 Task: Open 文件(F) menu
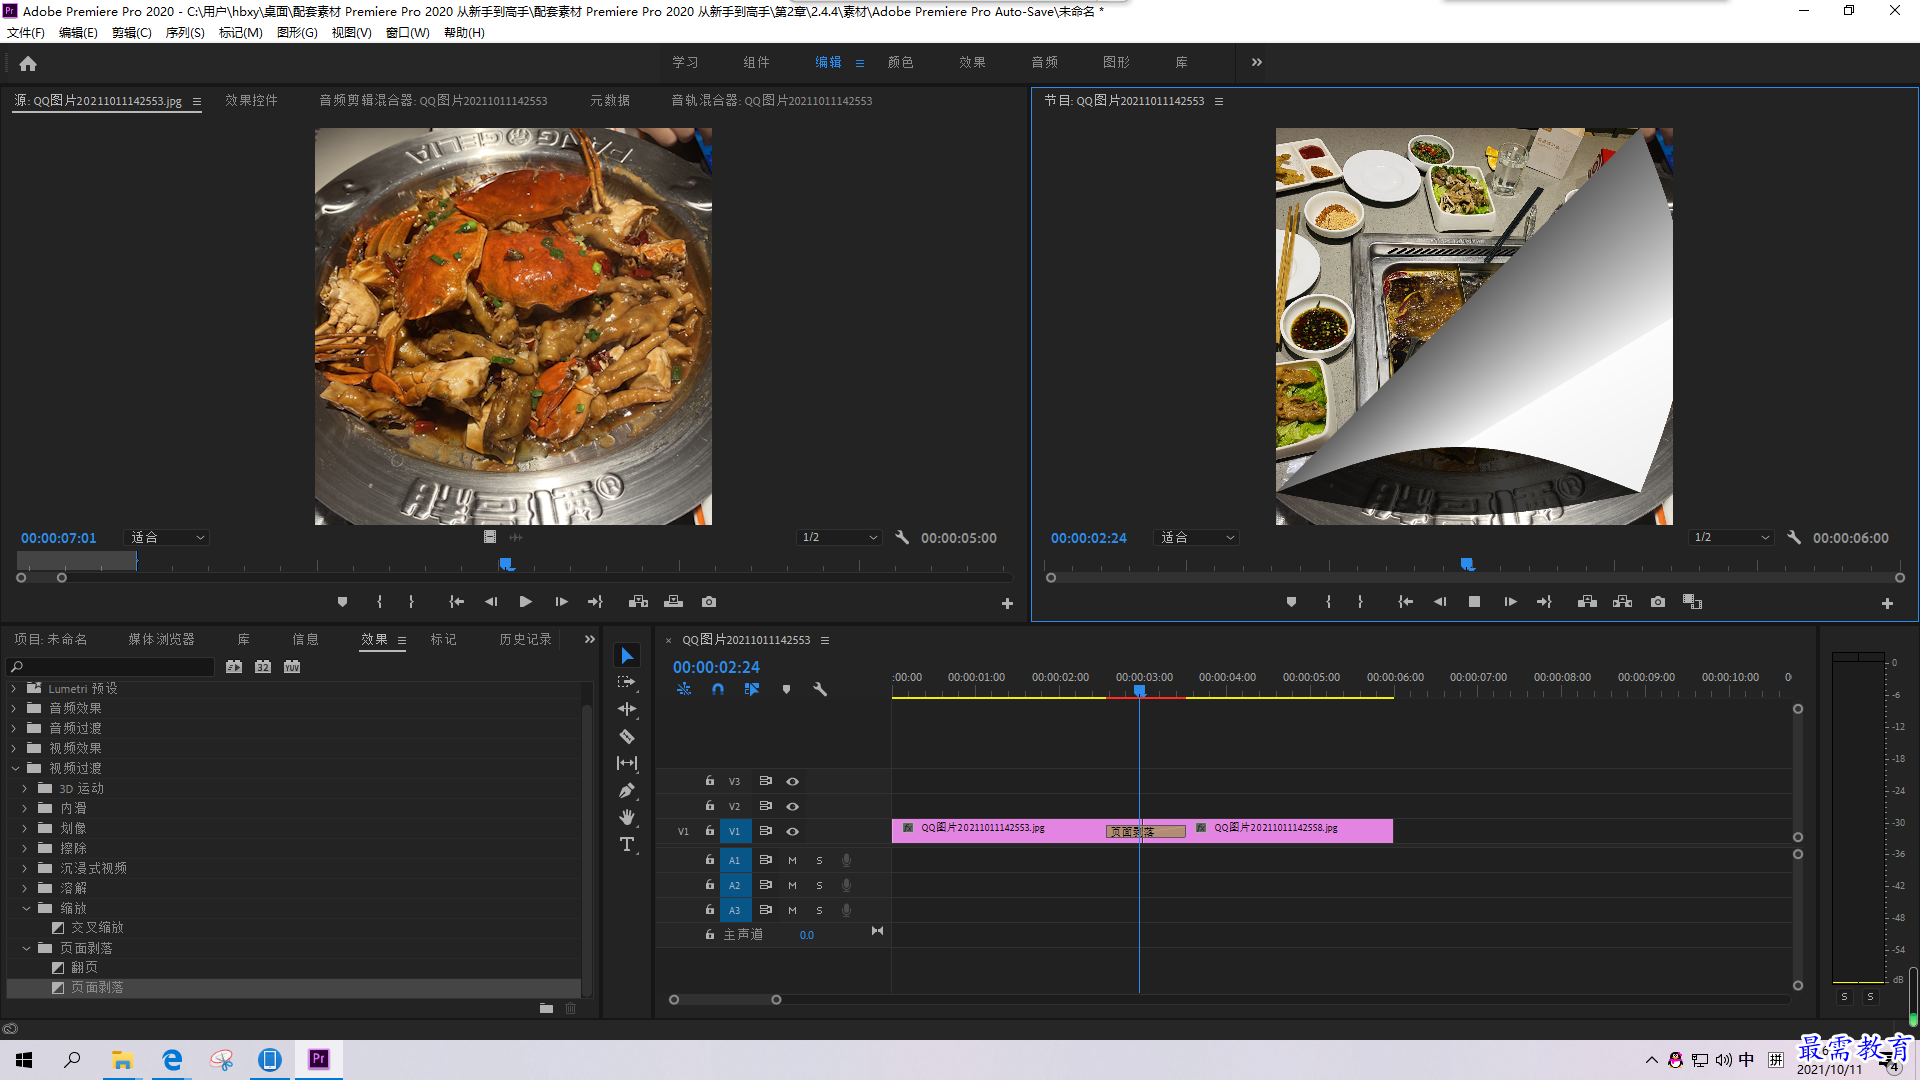pyautogui.click(x=26, y=33)
